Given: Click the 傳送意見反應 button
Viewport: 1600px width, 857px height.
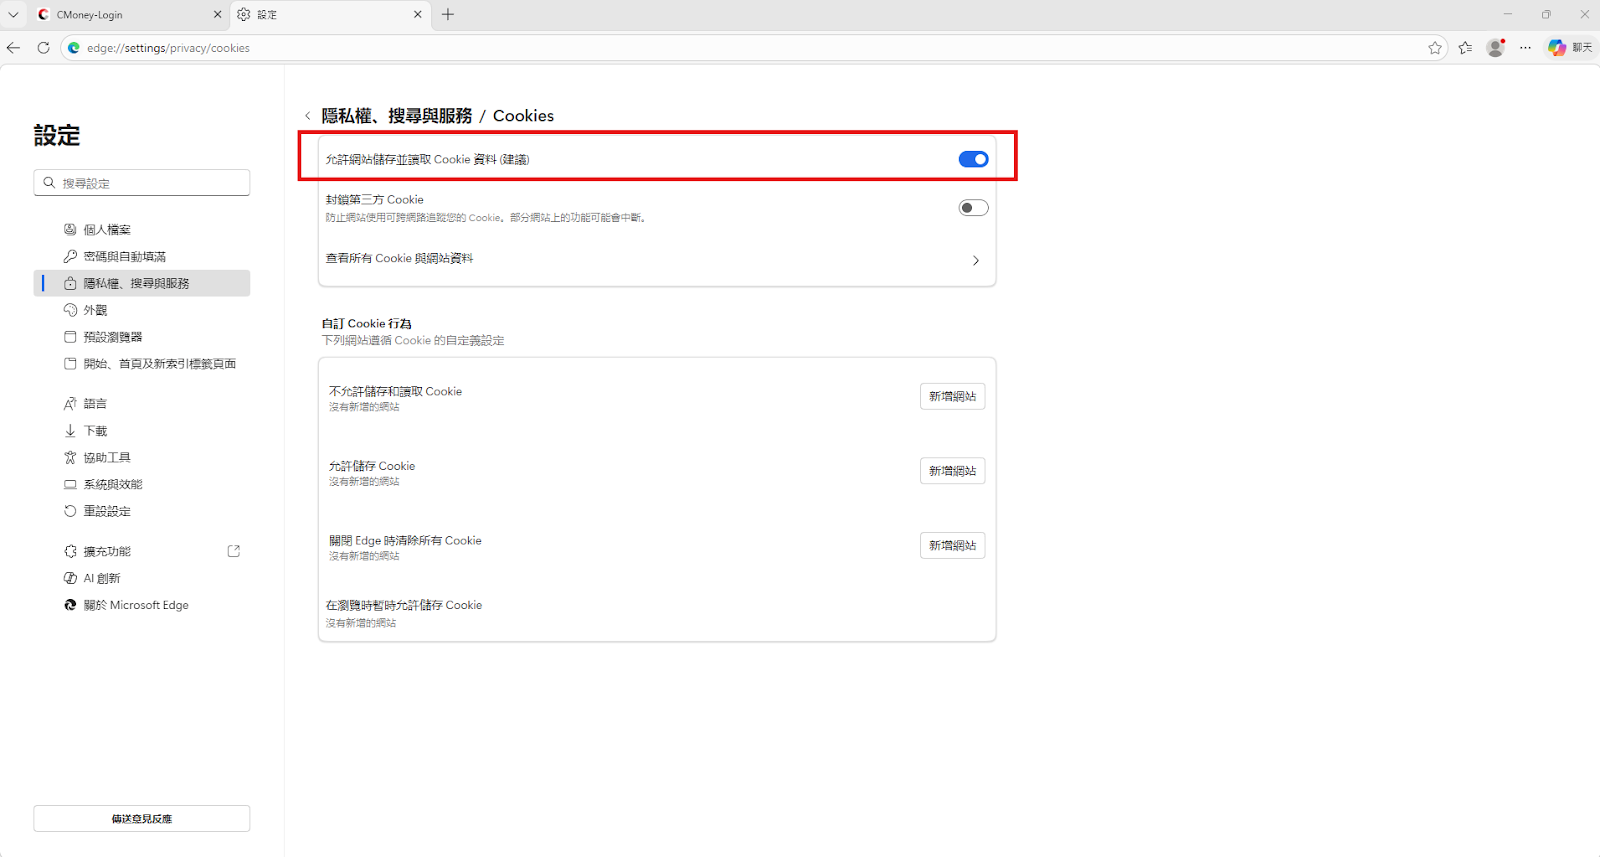Looking at the screenshot, I should click(141, 818).
